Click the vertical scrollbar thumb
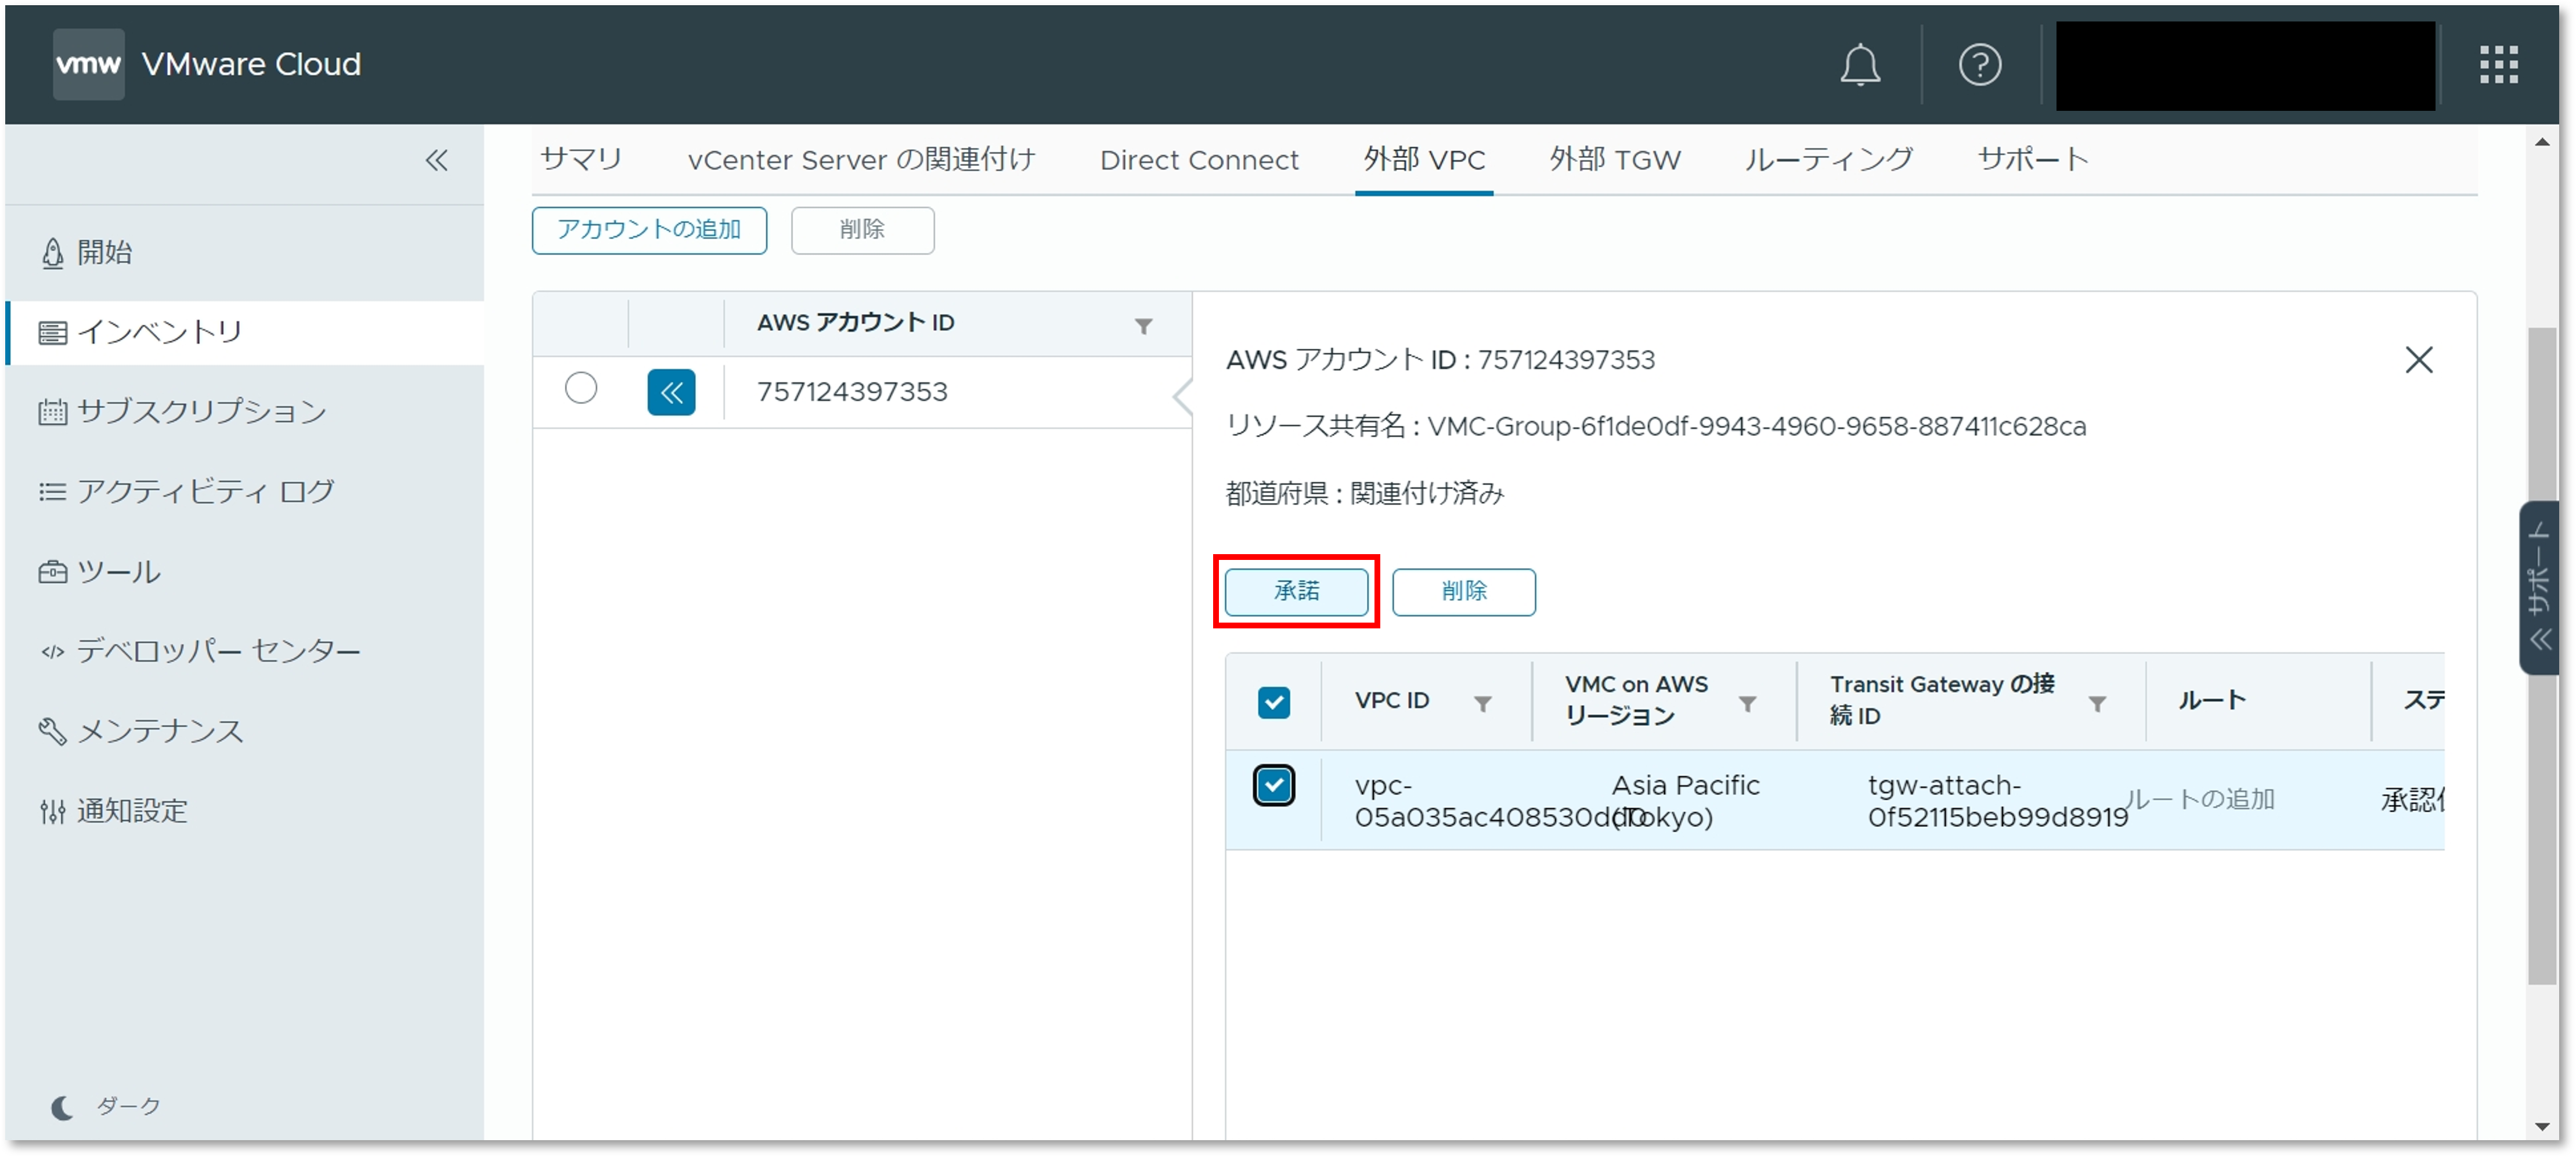Viewport: 2576px width, 1157px height. tap(2541, 655)
